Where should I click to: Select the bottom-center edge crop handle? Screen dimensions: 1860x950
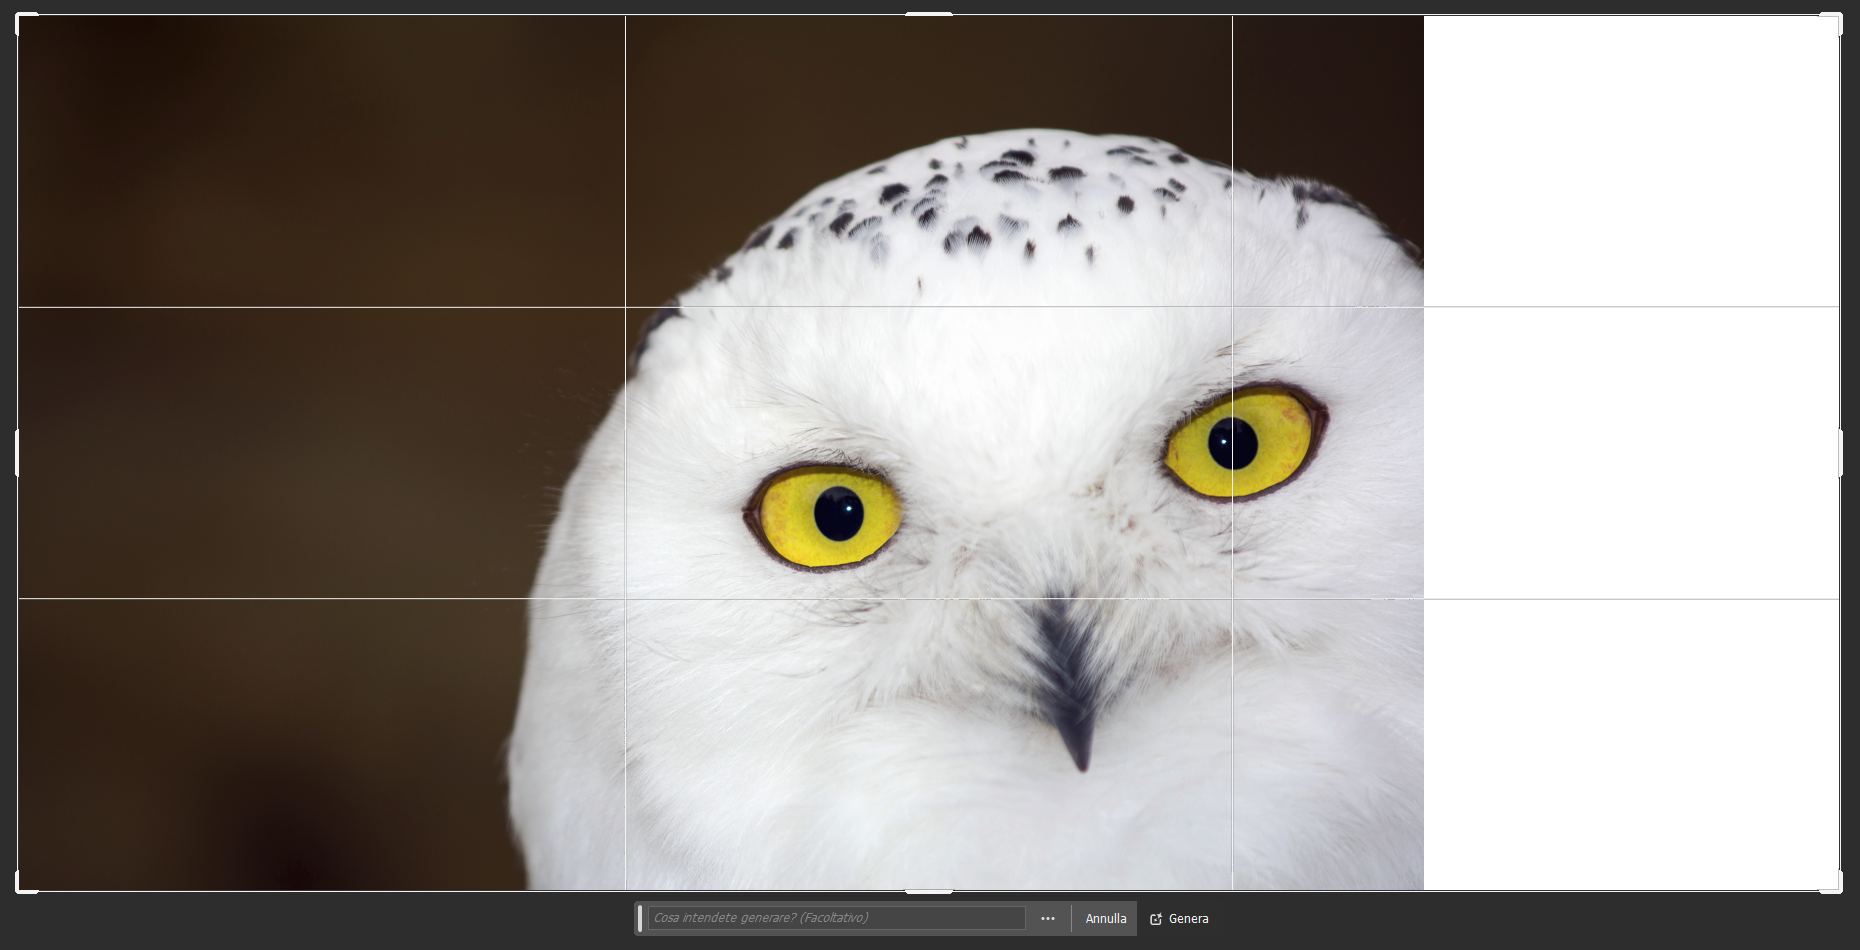coord(929,891)
